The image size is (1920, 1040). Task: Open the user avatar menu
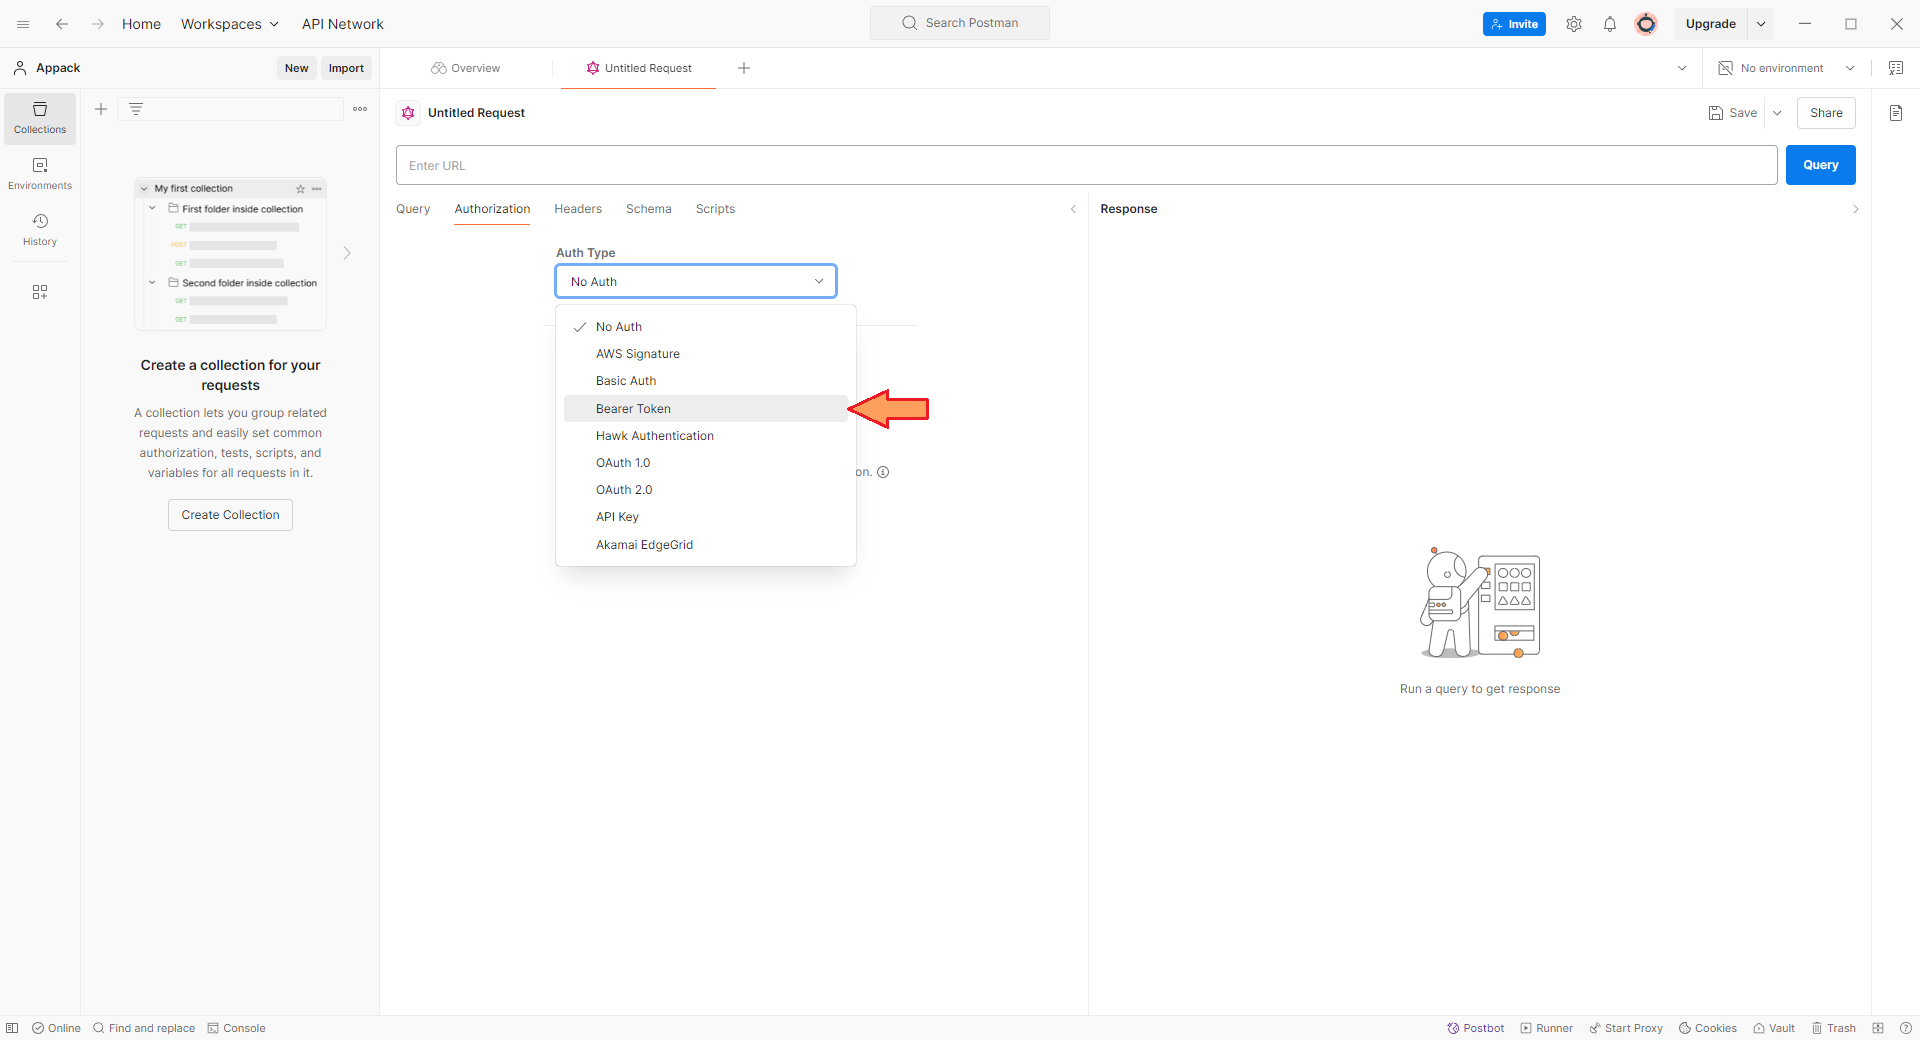1646,24
